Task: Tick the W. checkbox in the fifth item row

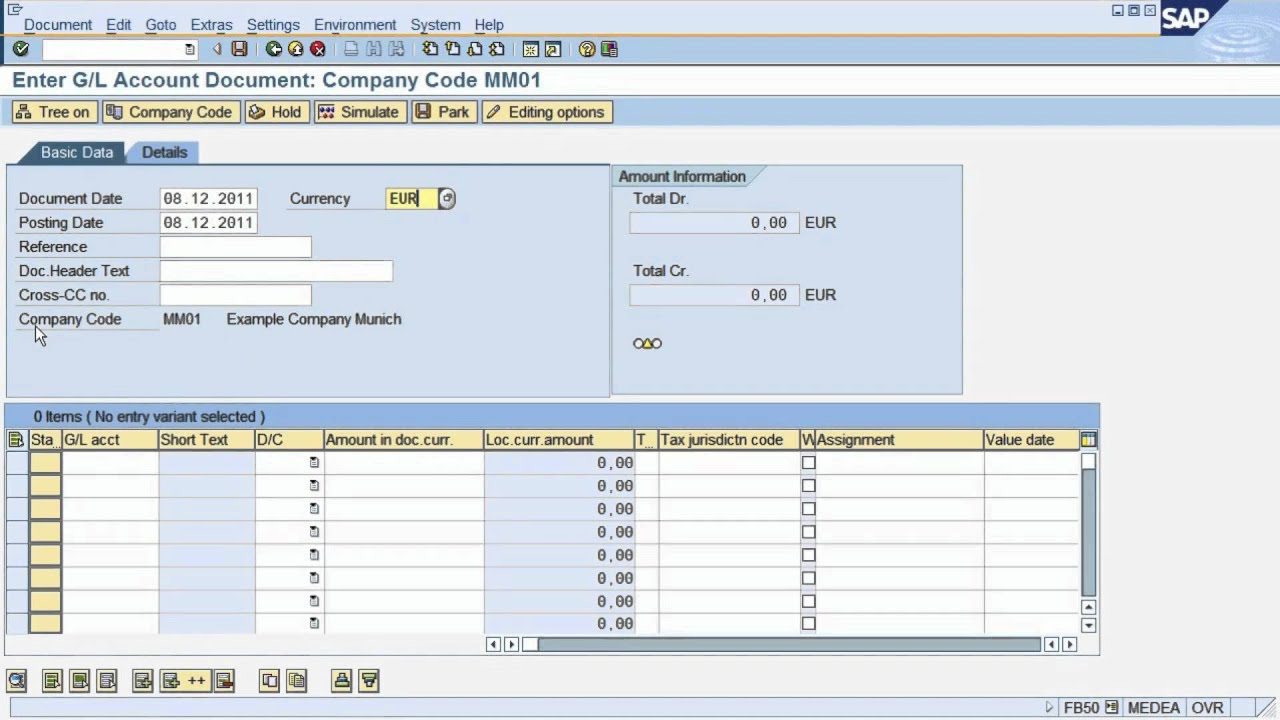Action: click(x=808, y=555)
